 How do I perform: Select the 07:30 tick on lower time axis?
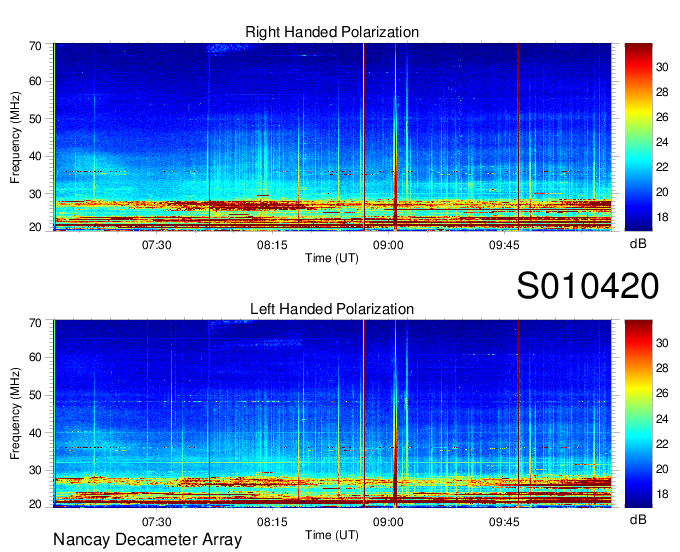tap(157, 522)
